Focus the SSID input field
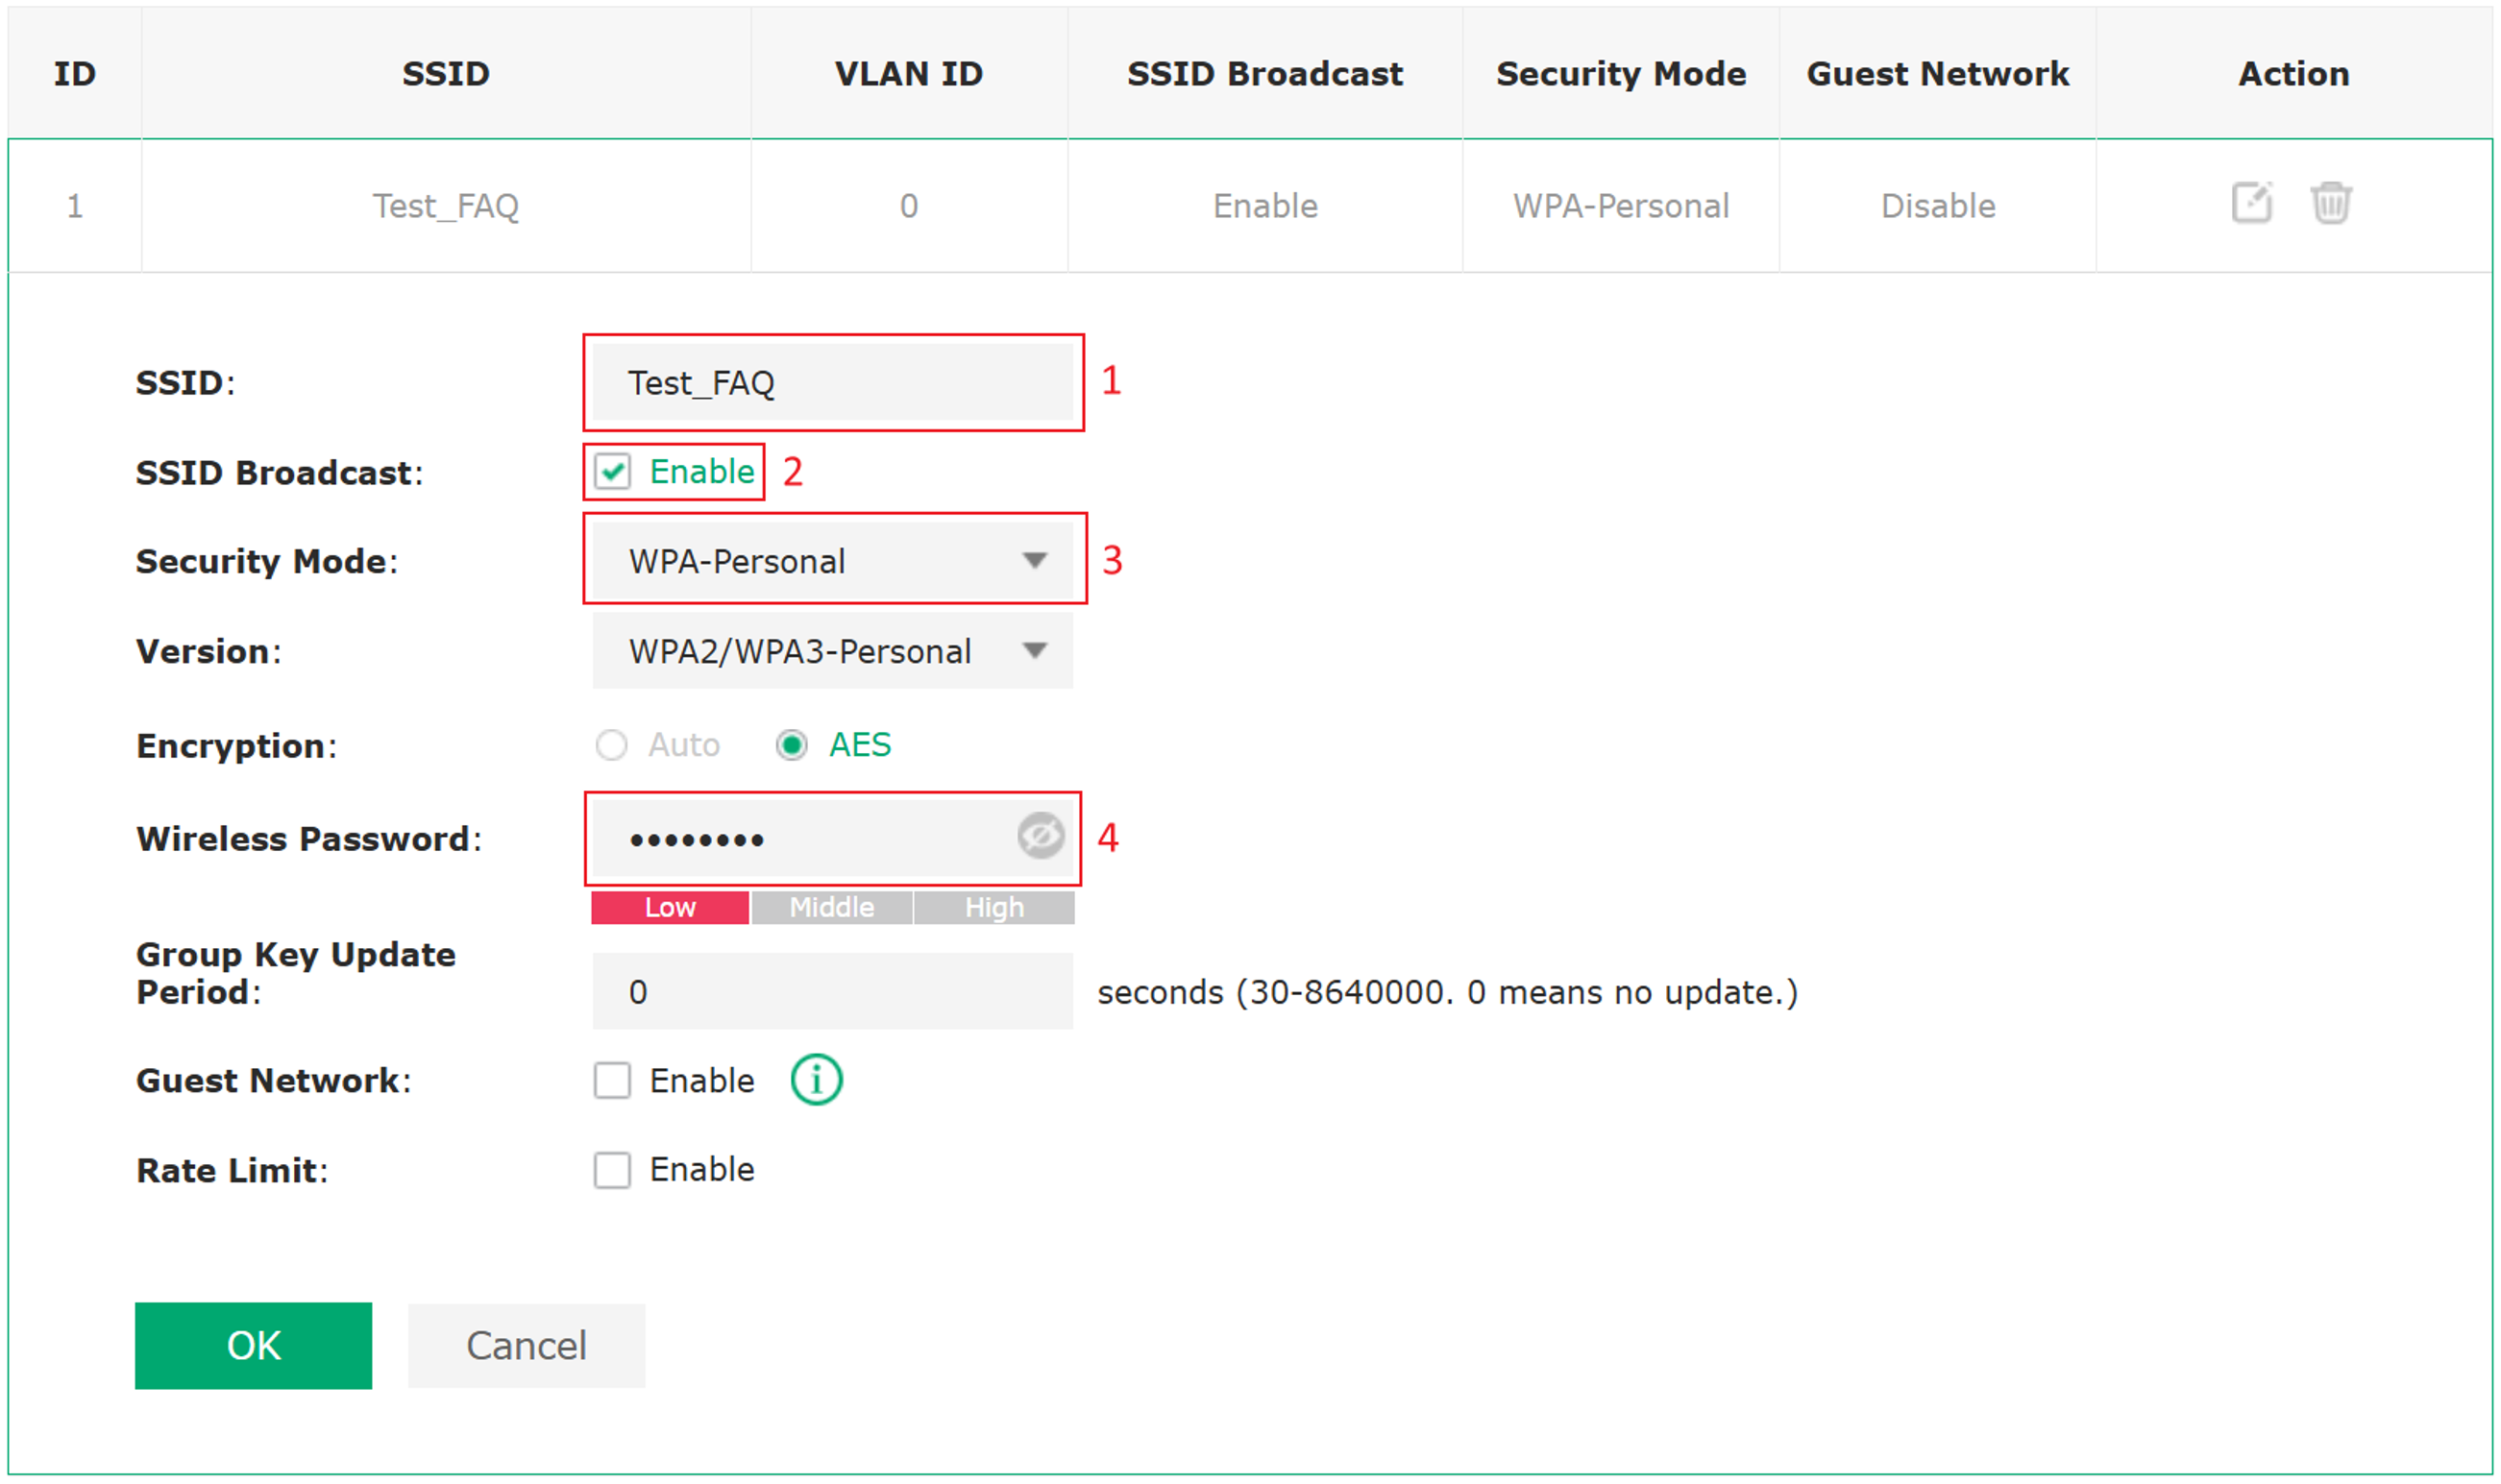The width and height of the screenshot is (2501, 1484). point(833,382)
